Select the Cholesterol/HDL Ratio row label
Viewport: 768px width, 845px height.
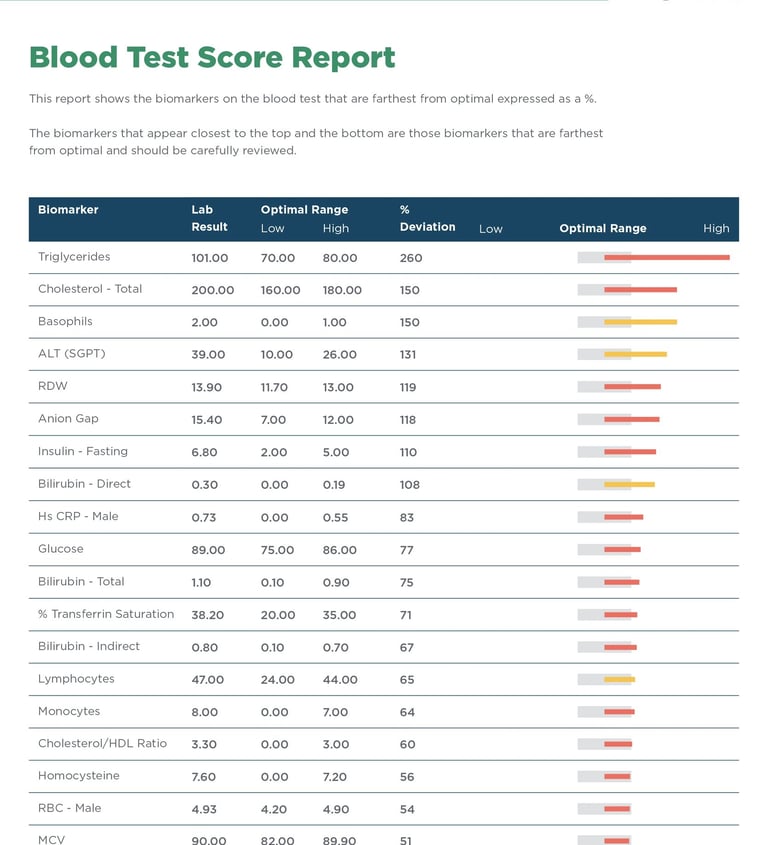[x=102, y=743]
